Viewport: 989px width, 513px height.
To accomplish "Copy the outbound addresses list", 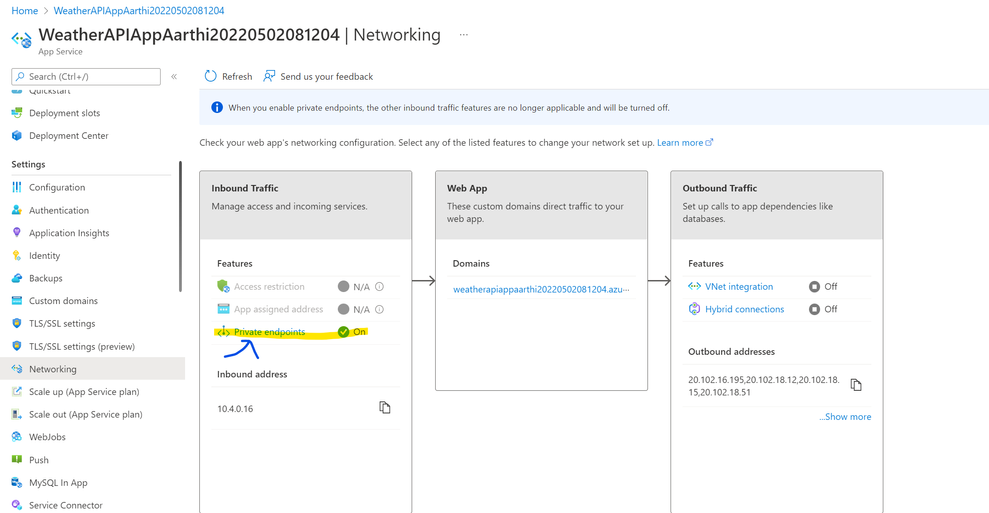I will click(856, 385).
